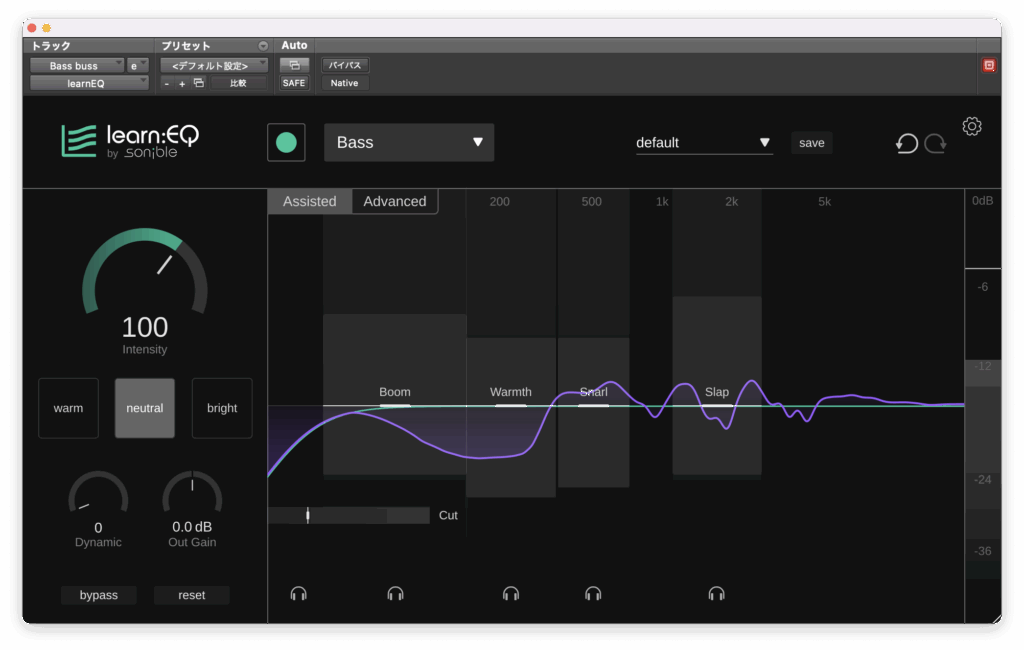Switch to the Assisted tab
Image resolution: width=1024 pixels, height=650 pixels.
pos(310,201)
